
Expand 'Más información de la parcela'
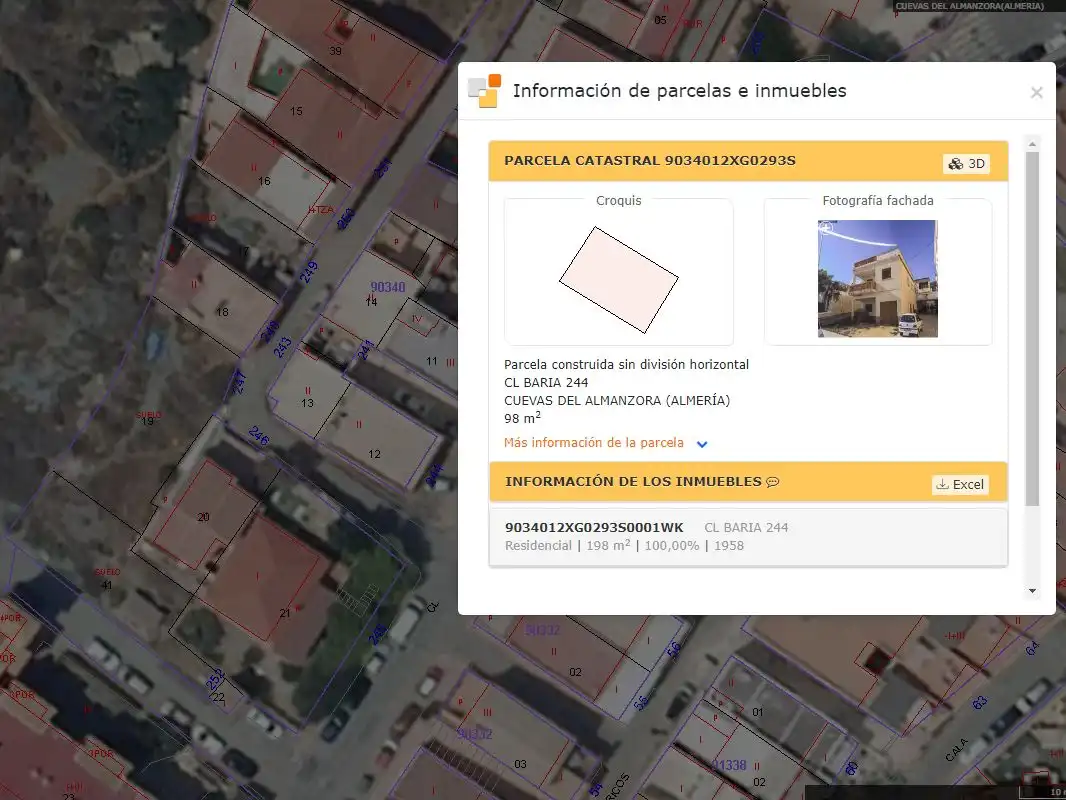point(606,443)
